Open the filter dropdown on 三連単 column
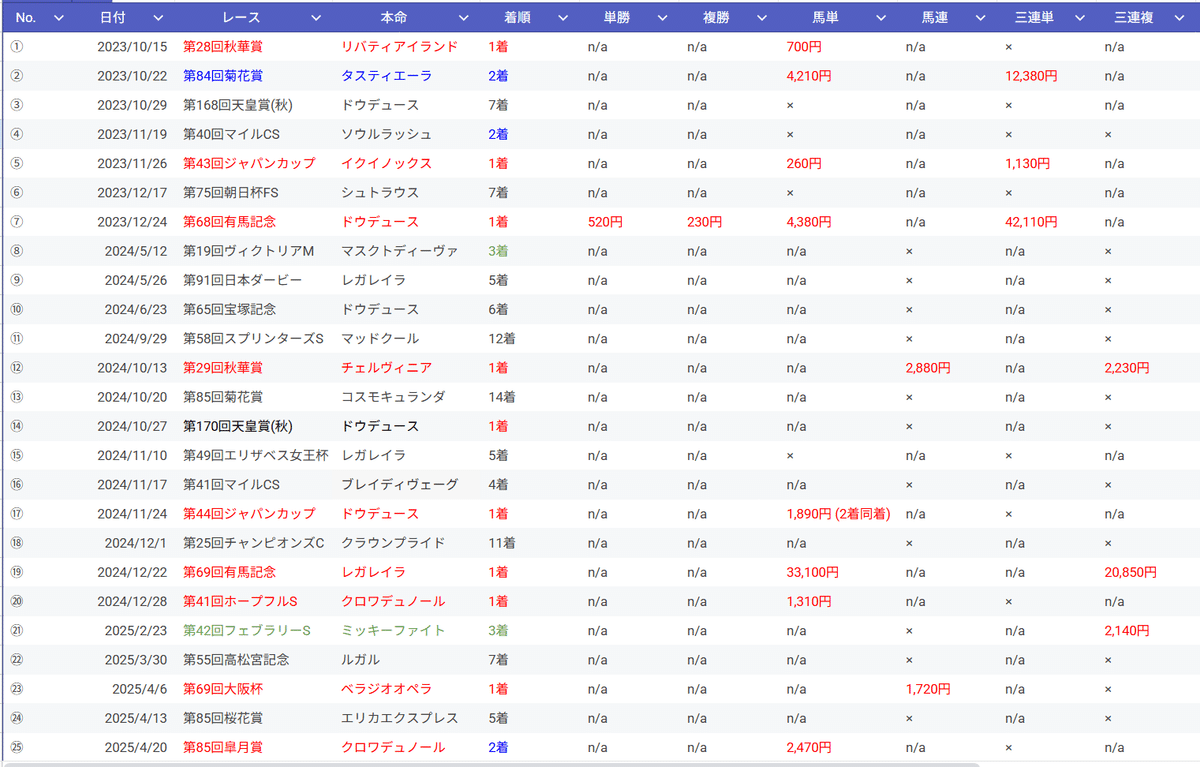This screenshot has height=767, width=1200. click(x=1079, y=17)
